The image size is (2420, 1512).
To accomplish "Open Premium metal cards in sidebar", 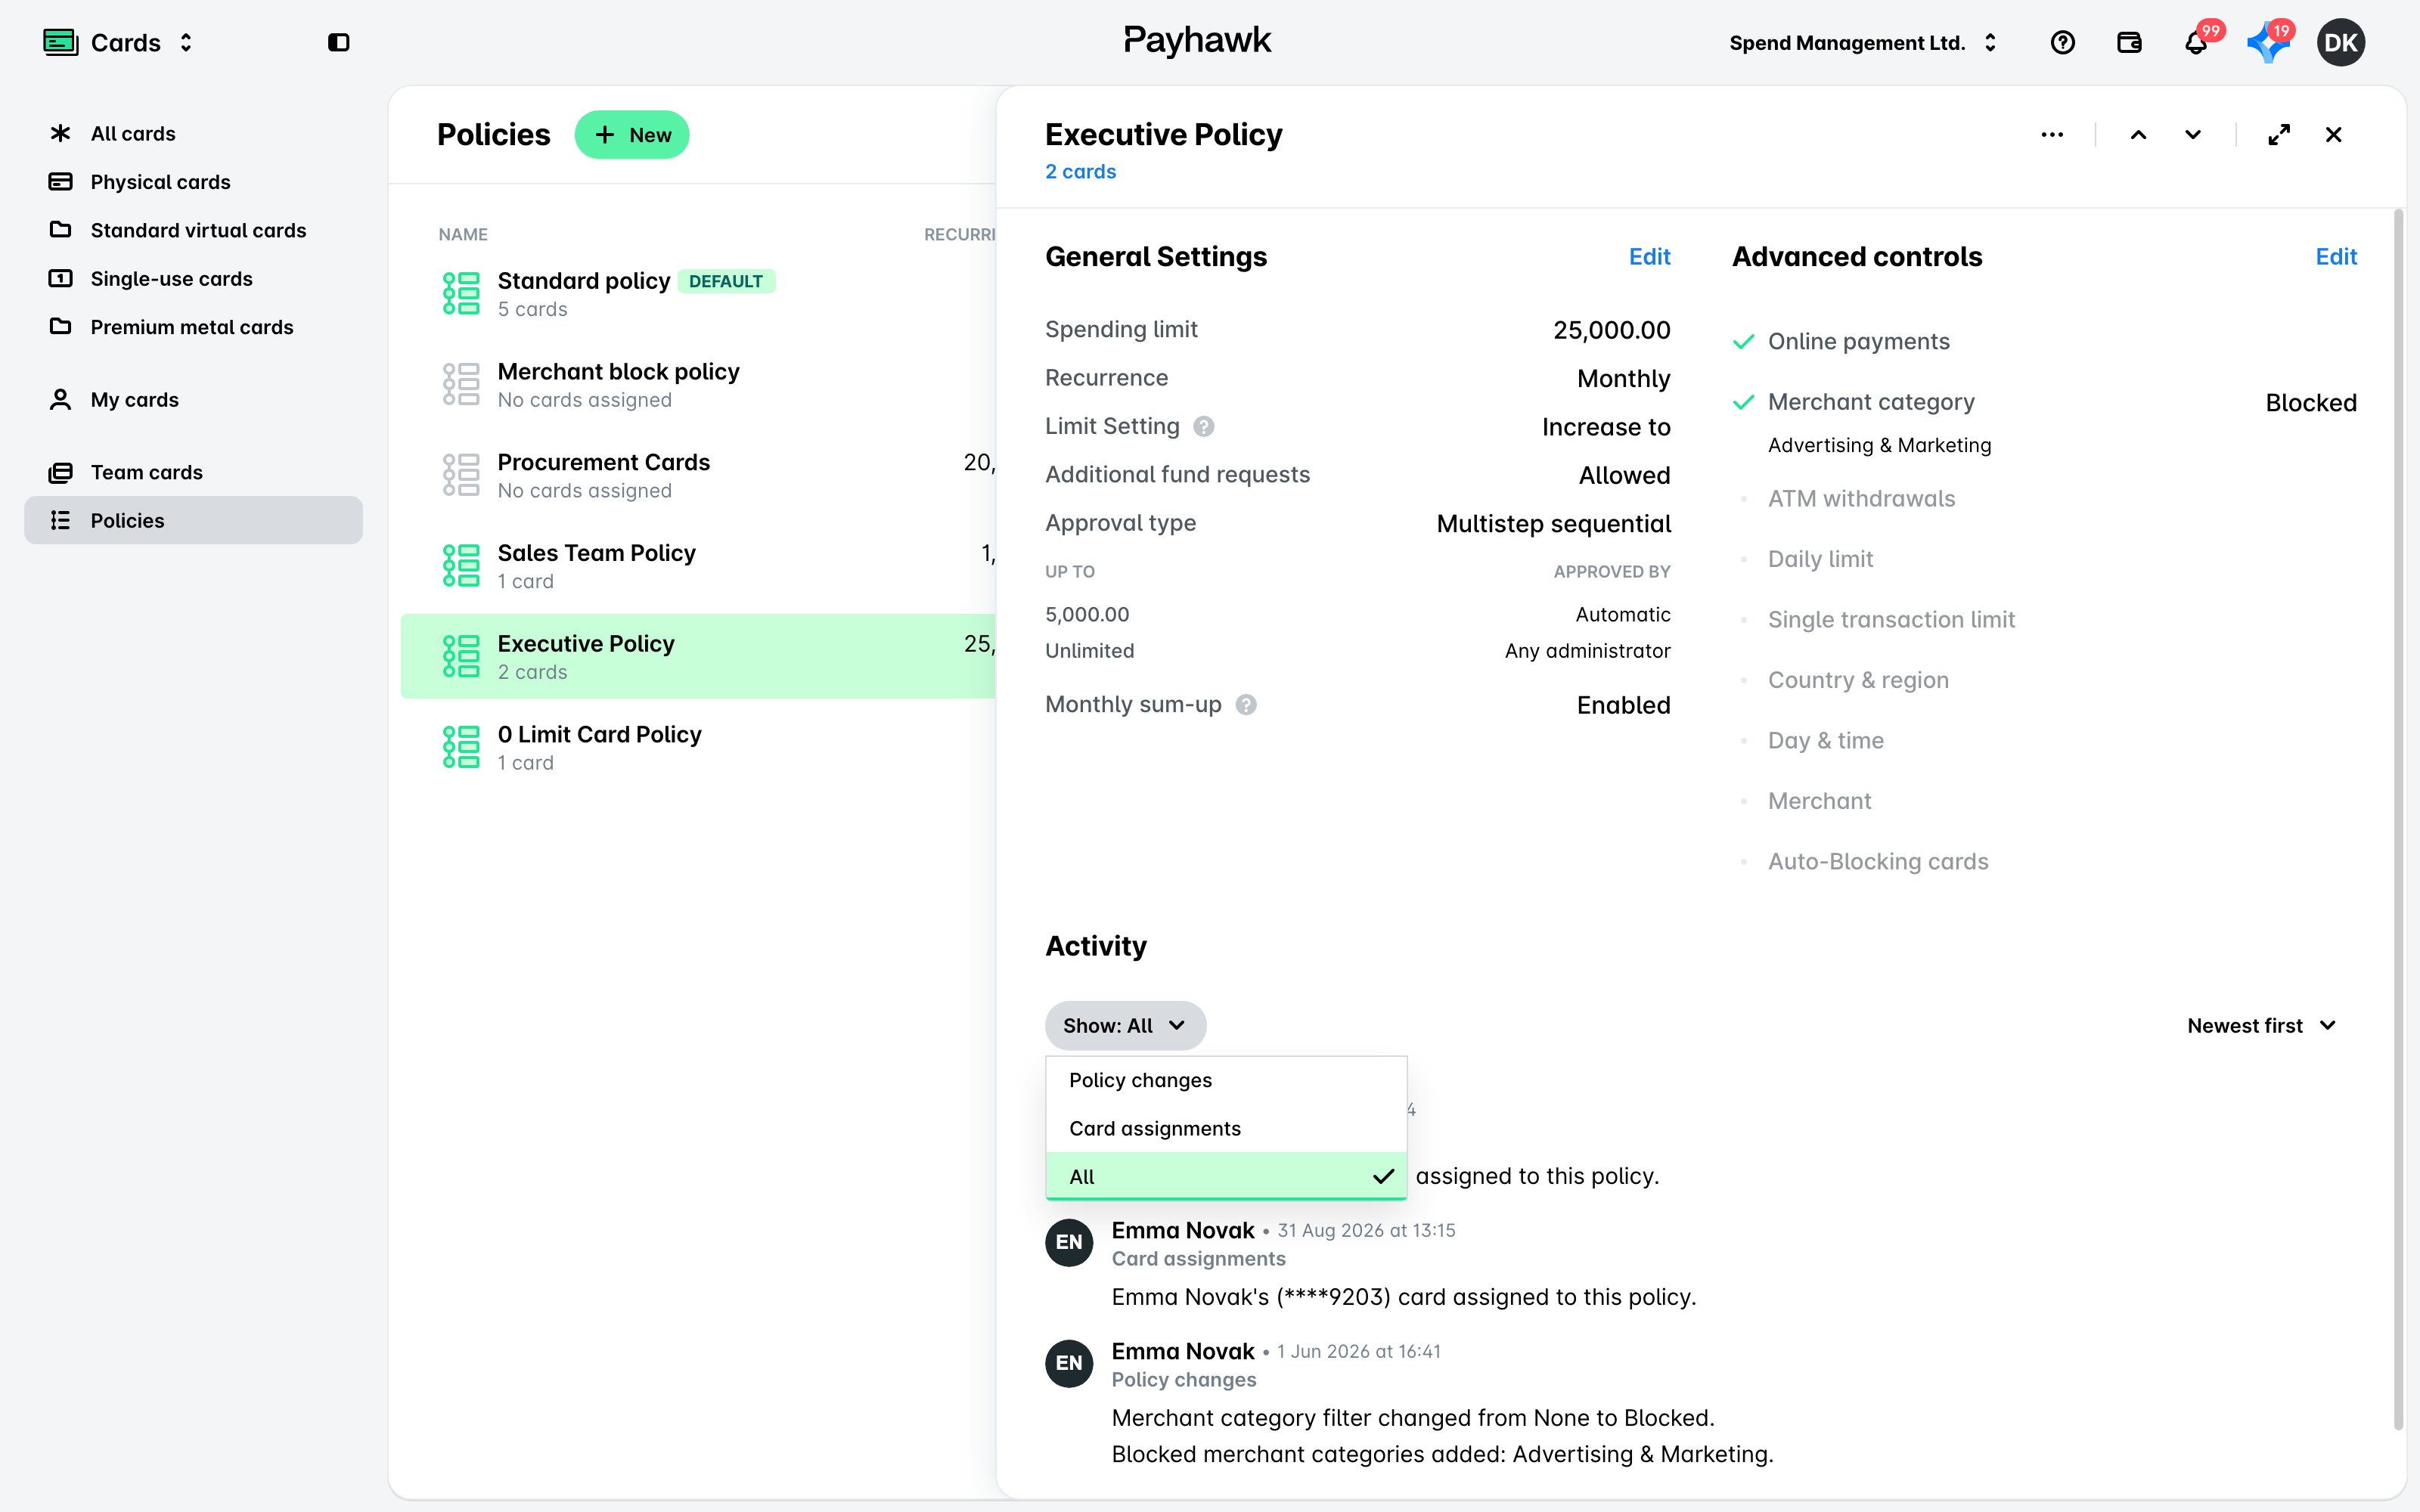I will click(x=193, y=327).
